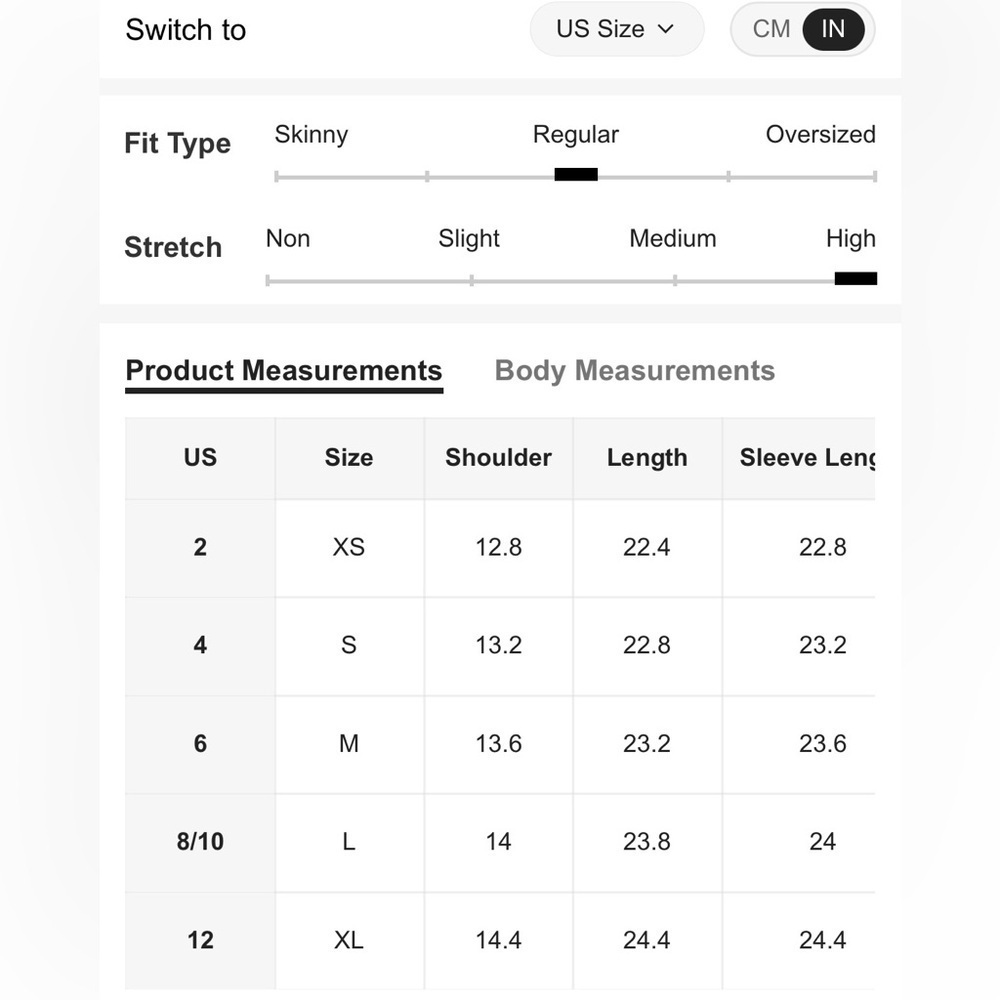Click the Length column header
This screenshot has height=1000, width=1000.
coord(647,458)
